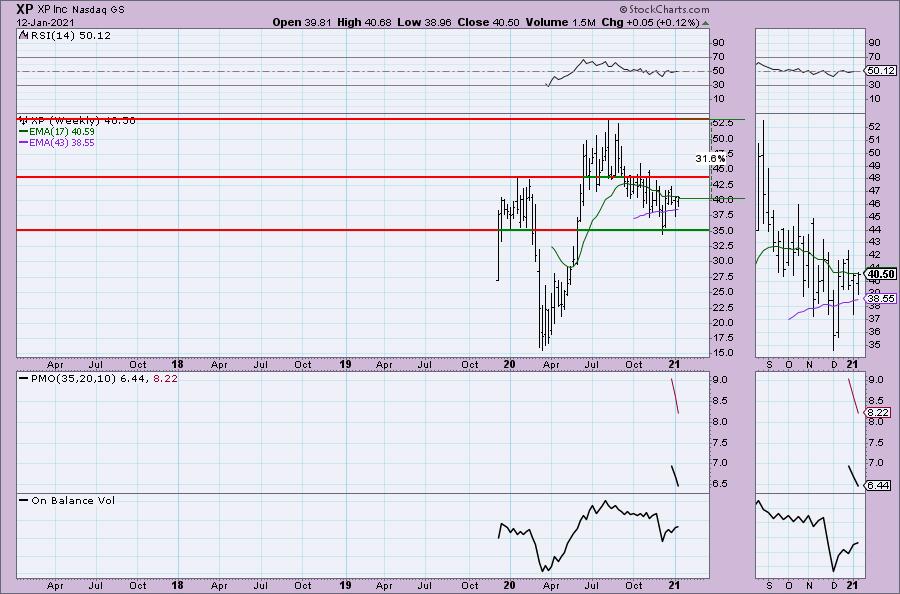Click the green up-arrow beside Chg value
This screenshot has height=594, width=900.
[705, 23]
